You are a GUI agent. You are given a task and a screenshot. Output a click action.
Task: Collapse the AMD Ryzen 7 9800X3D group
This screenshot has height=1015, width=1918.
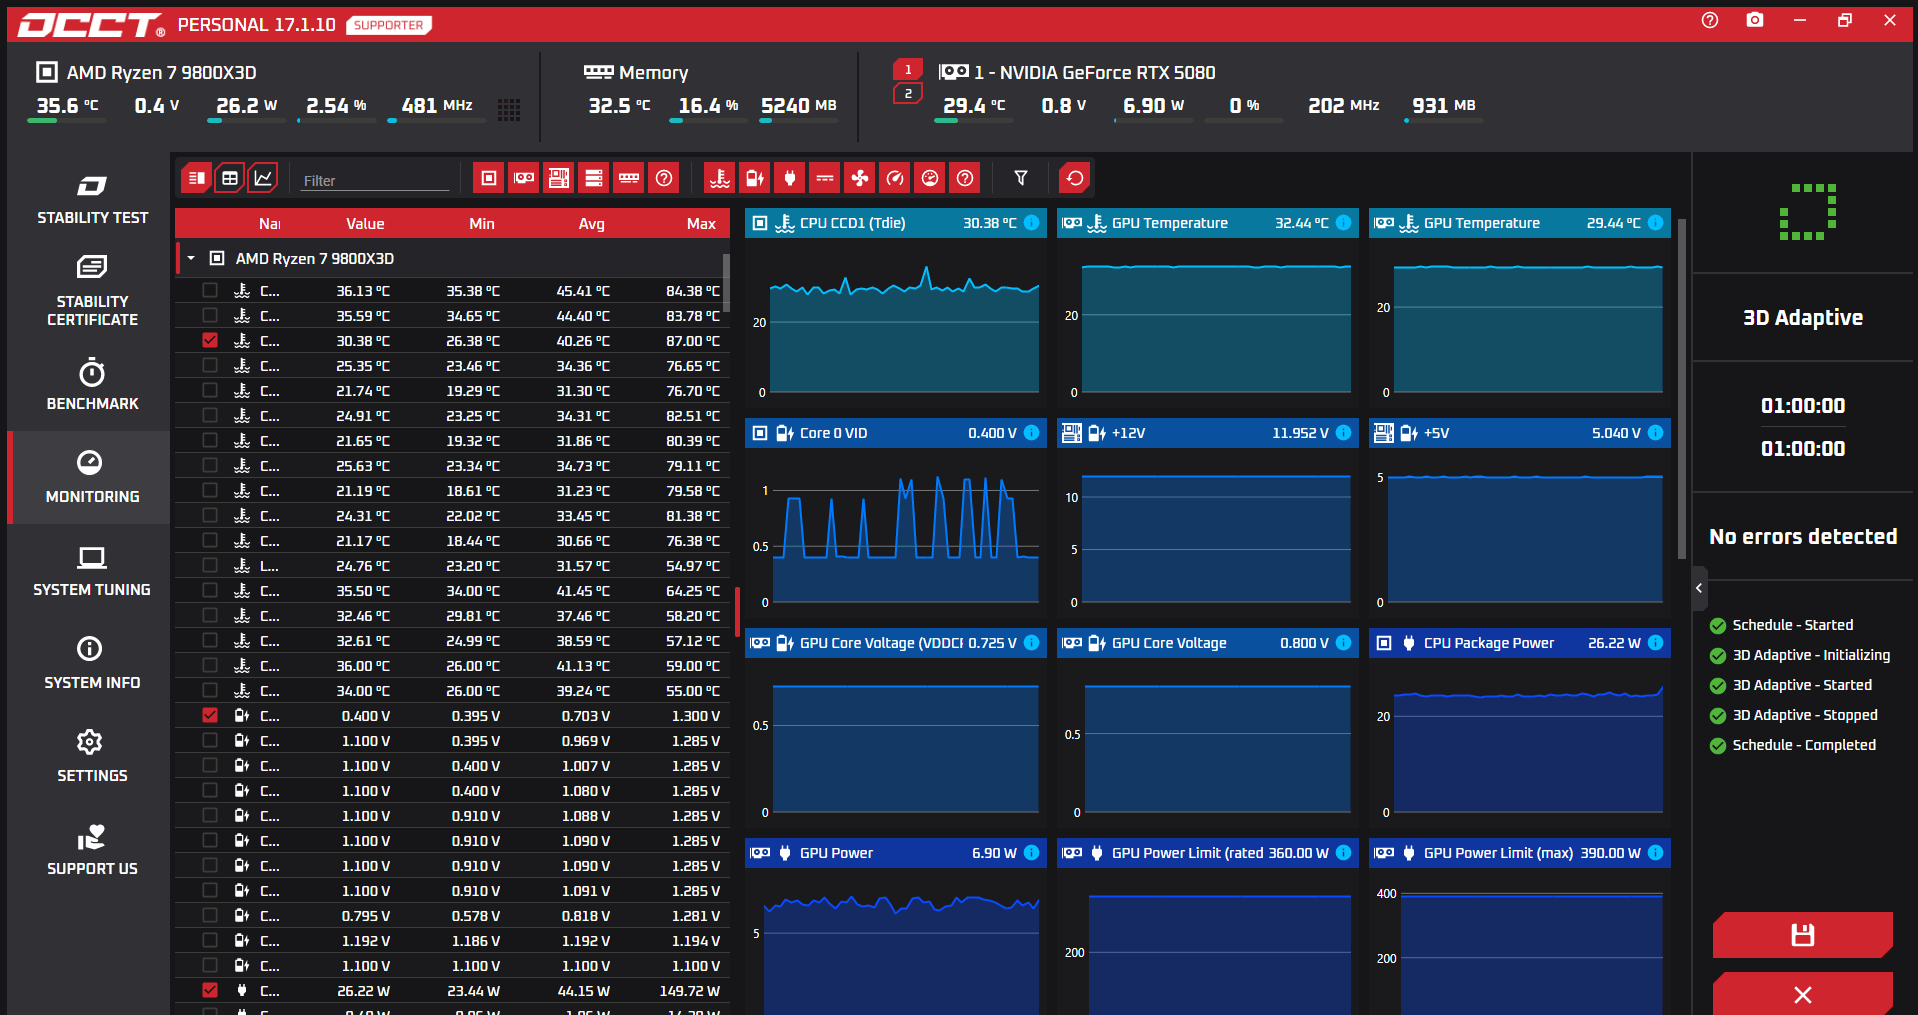pyautogui.click(x=191, y=258)
